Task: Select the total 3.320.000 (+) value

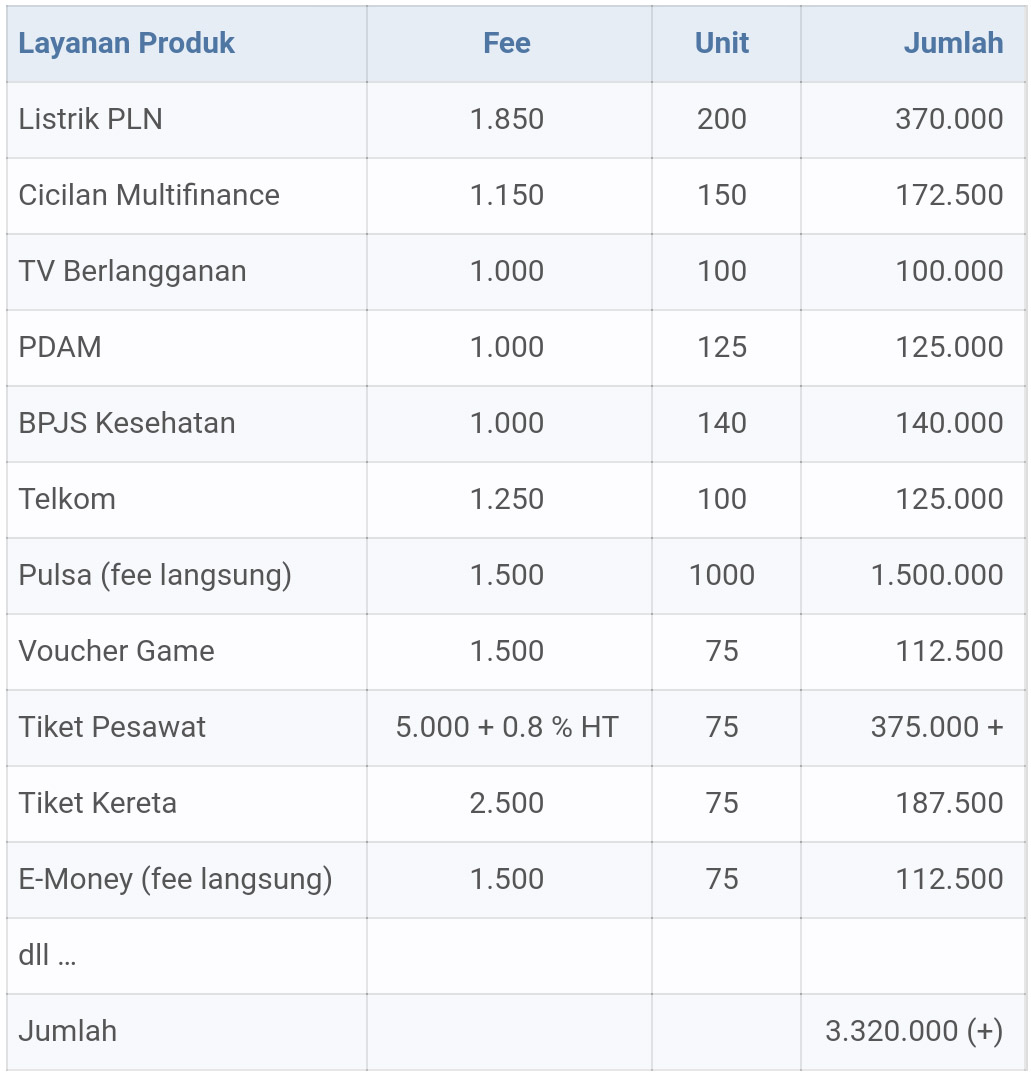Action: click(x=914, y=1032)
